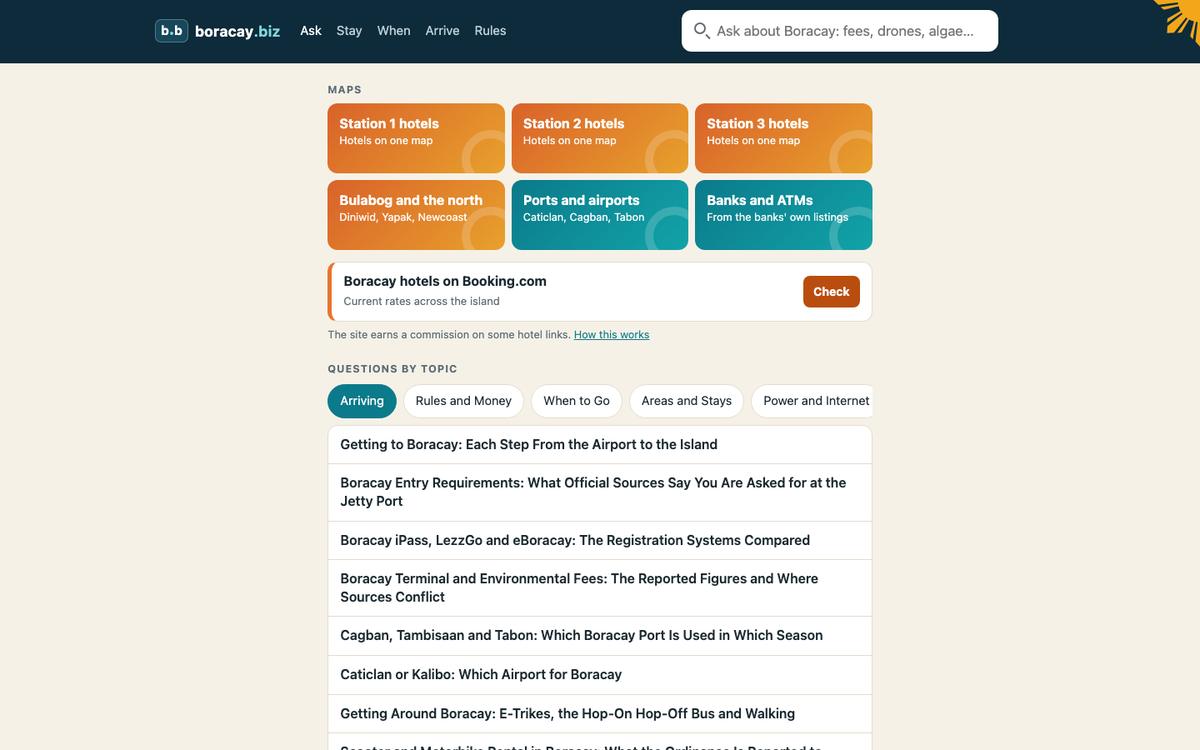Screen dimensions: 1200x750
Task: Open the Station 1 hotels map card
Action: 416,138
